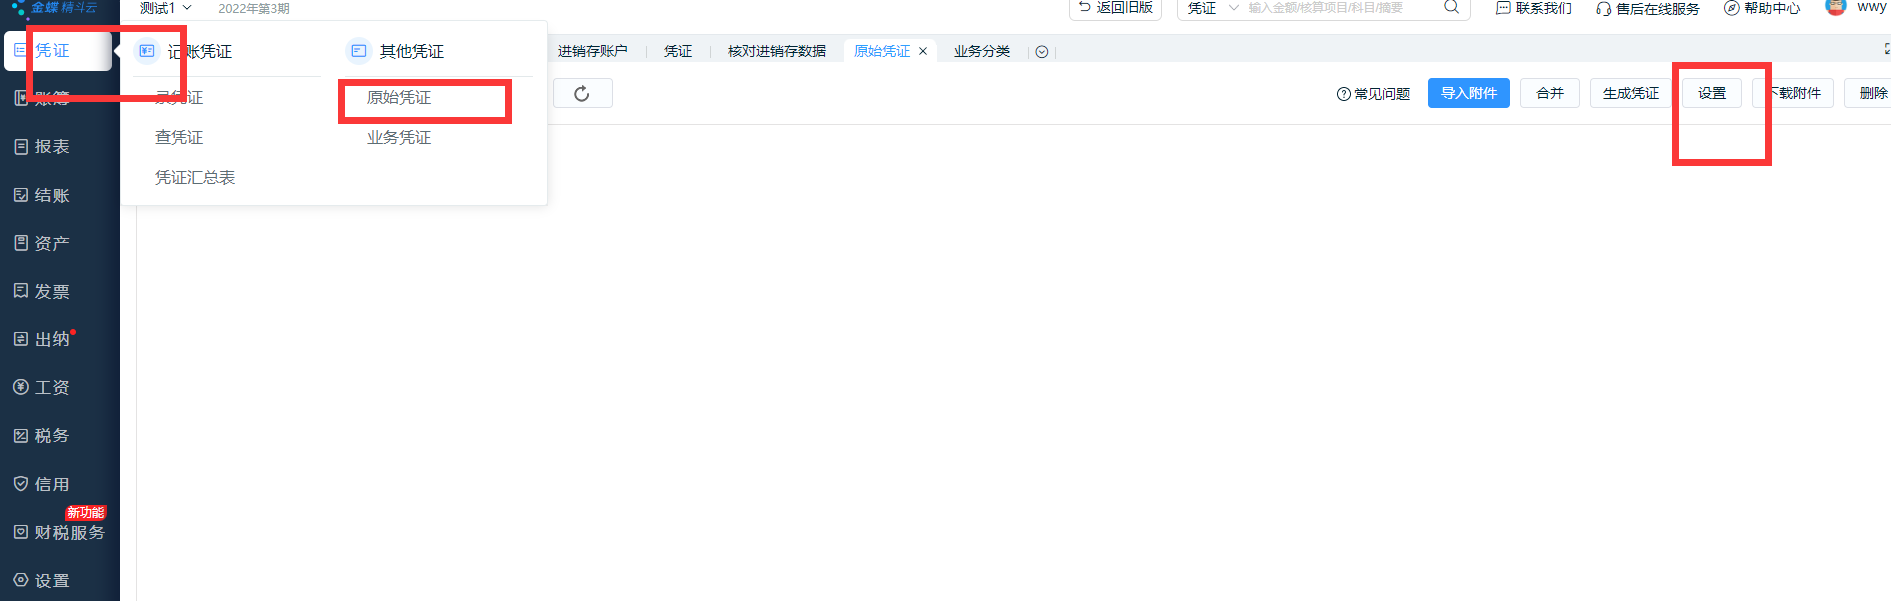The height and width of the screenshot is (601, 1891).
Task: Click the 金蝶精斗云 logo
Action: click(55, 8)
